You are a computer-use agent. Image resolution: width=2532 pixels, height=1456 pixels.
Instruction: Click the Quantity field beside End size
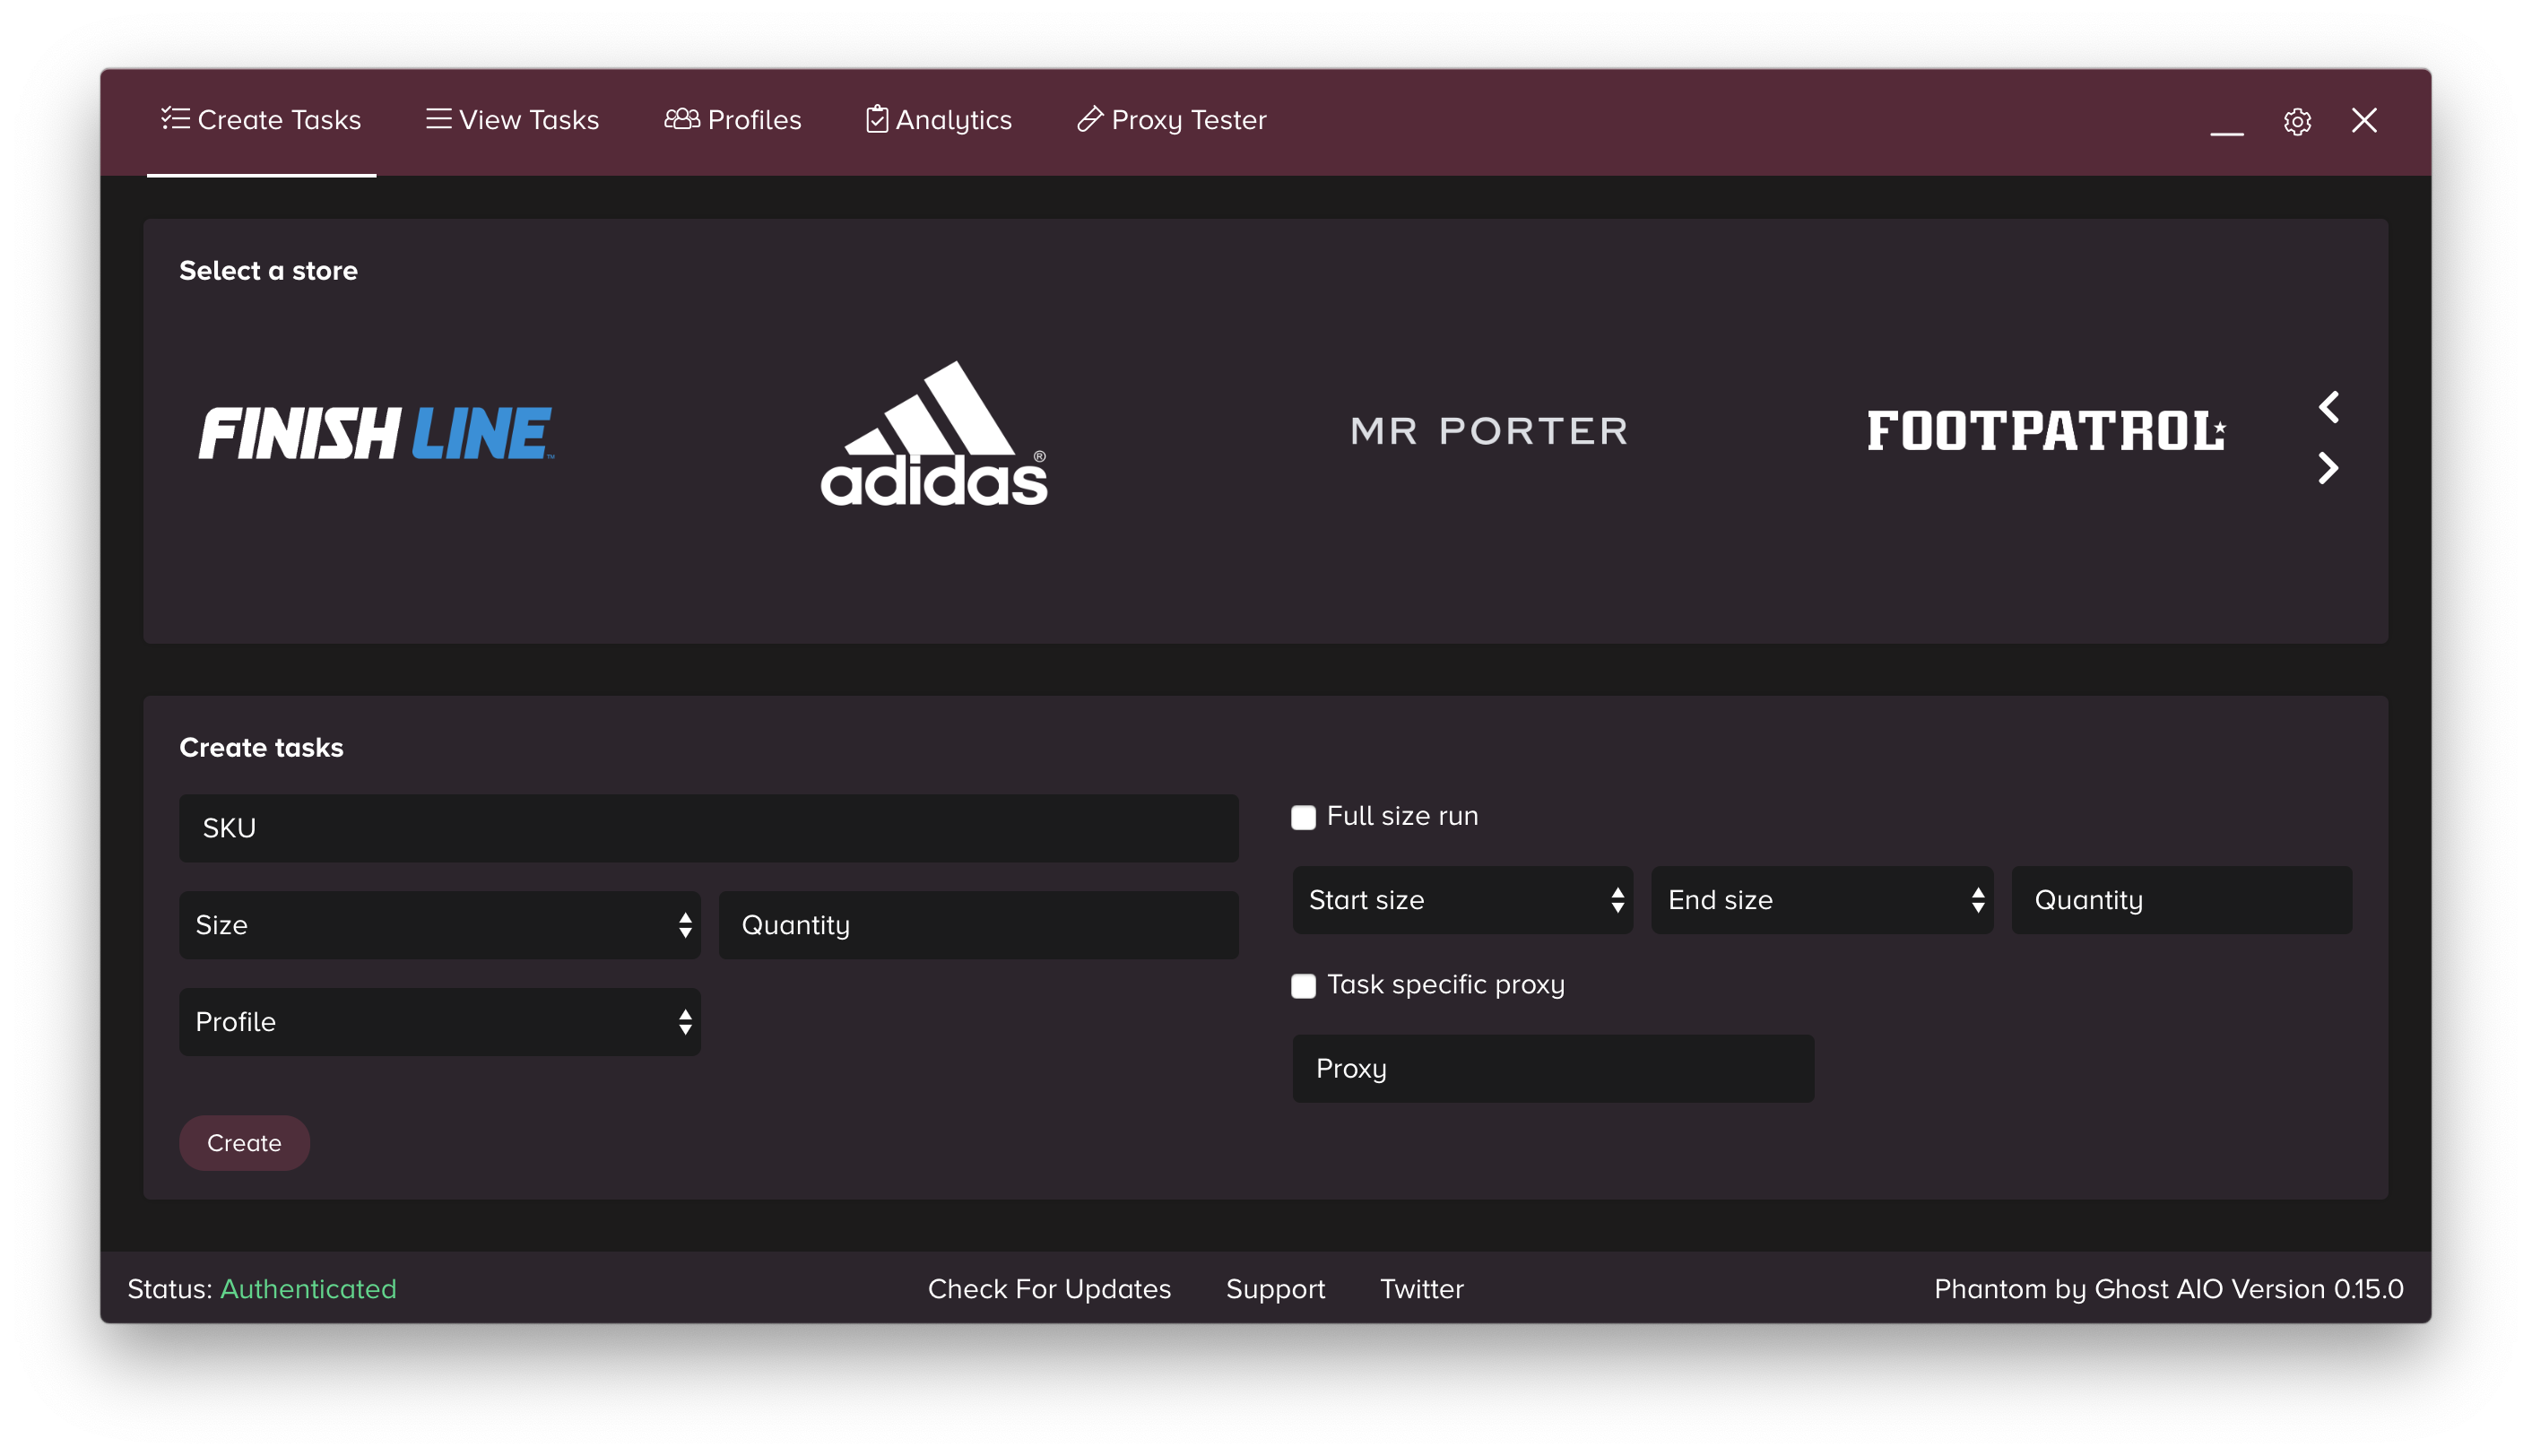coord(2181,900)
